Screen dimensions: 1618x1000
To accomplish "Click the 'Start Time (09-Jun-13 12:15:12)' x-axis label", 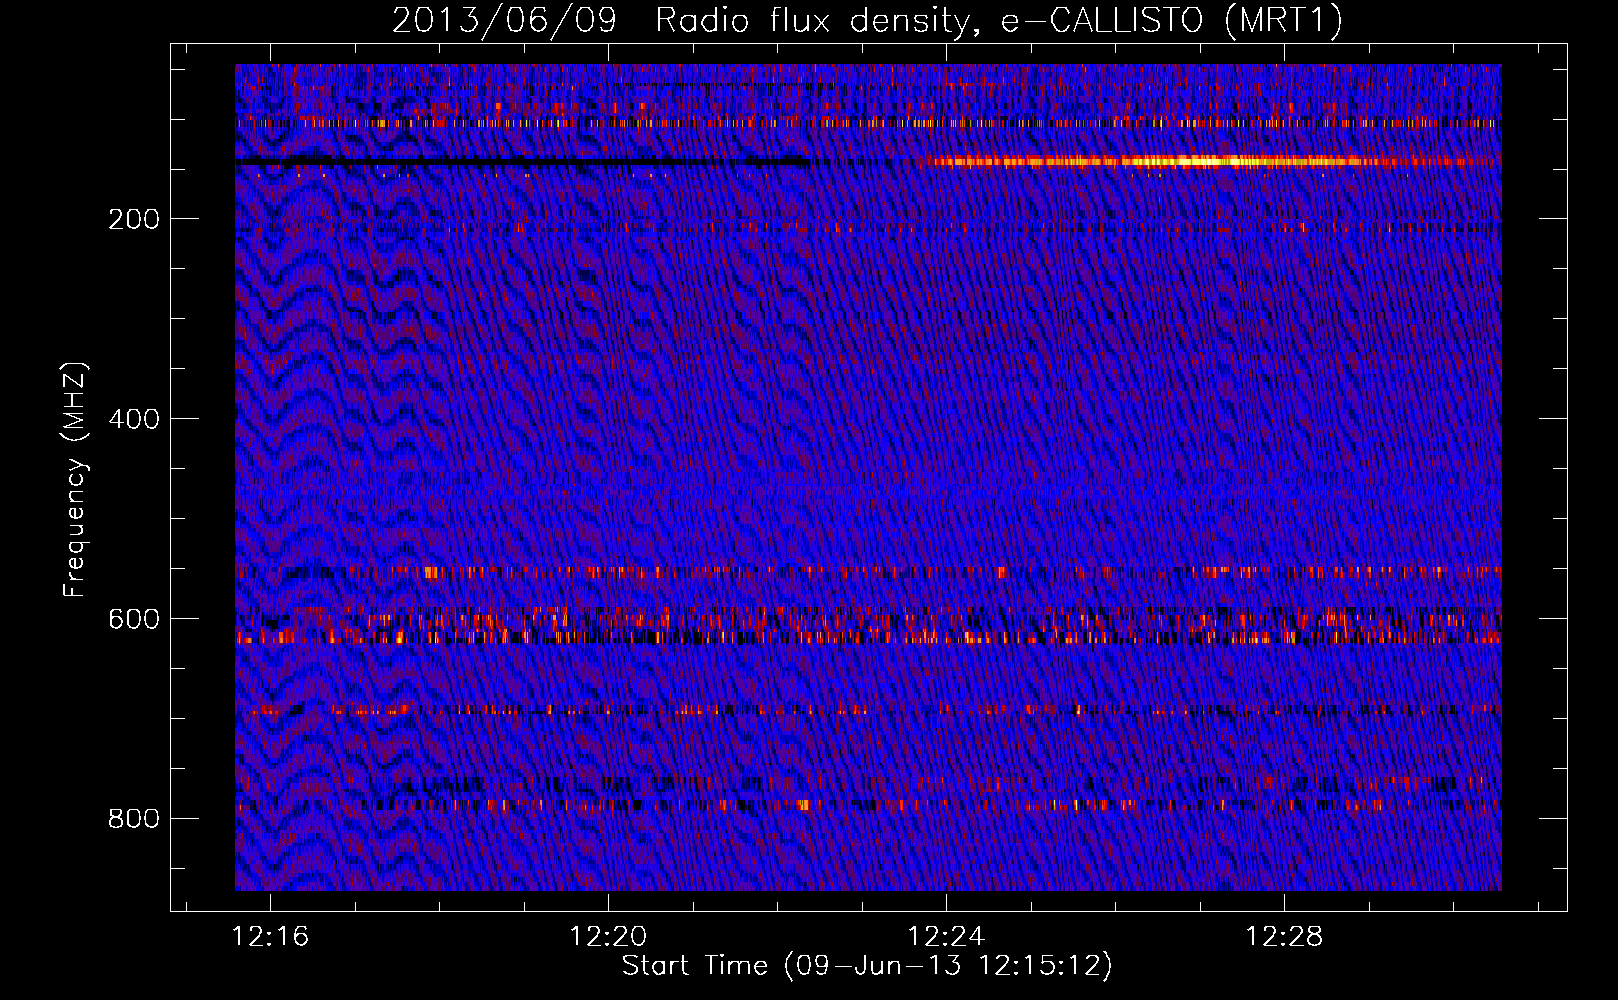I will click(867, 966).
